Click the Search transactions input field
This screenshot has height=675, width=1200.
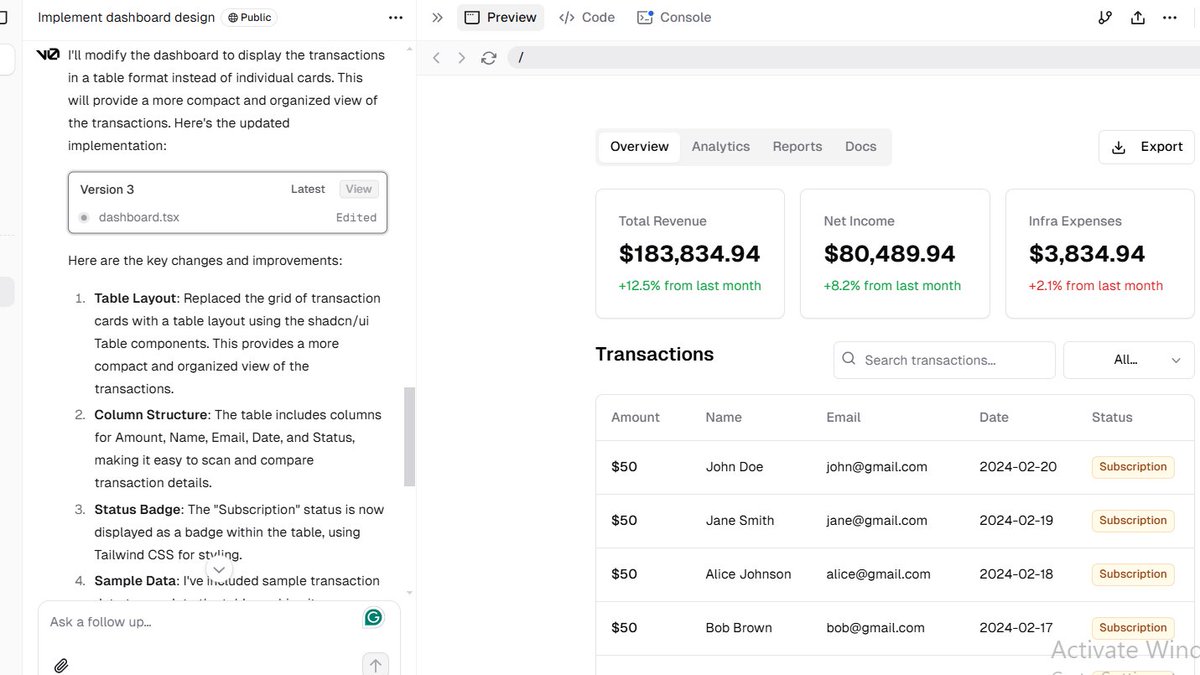944,360
